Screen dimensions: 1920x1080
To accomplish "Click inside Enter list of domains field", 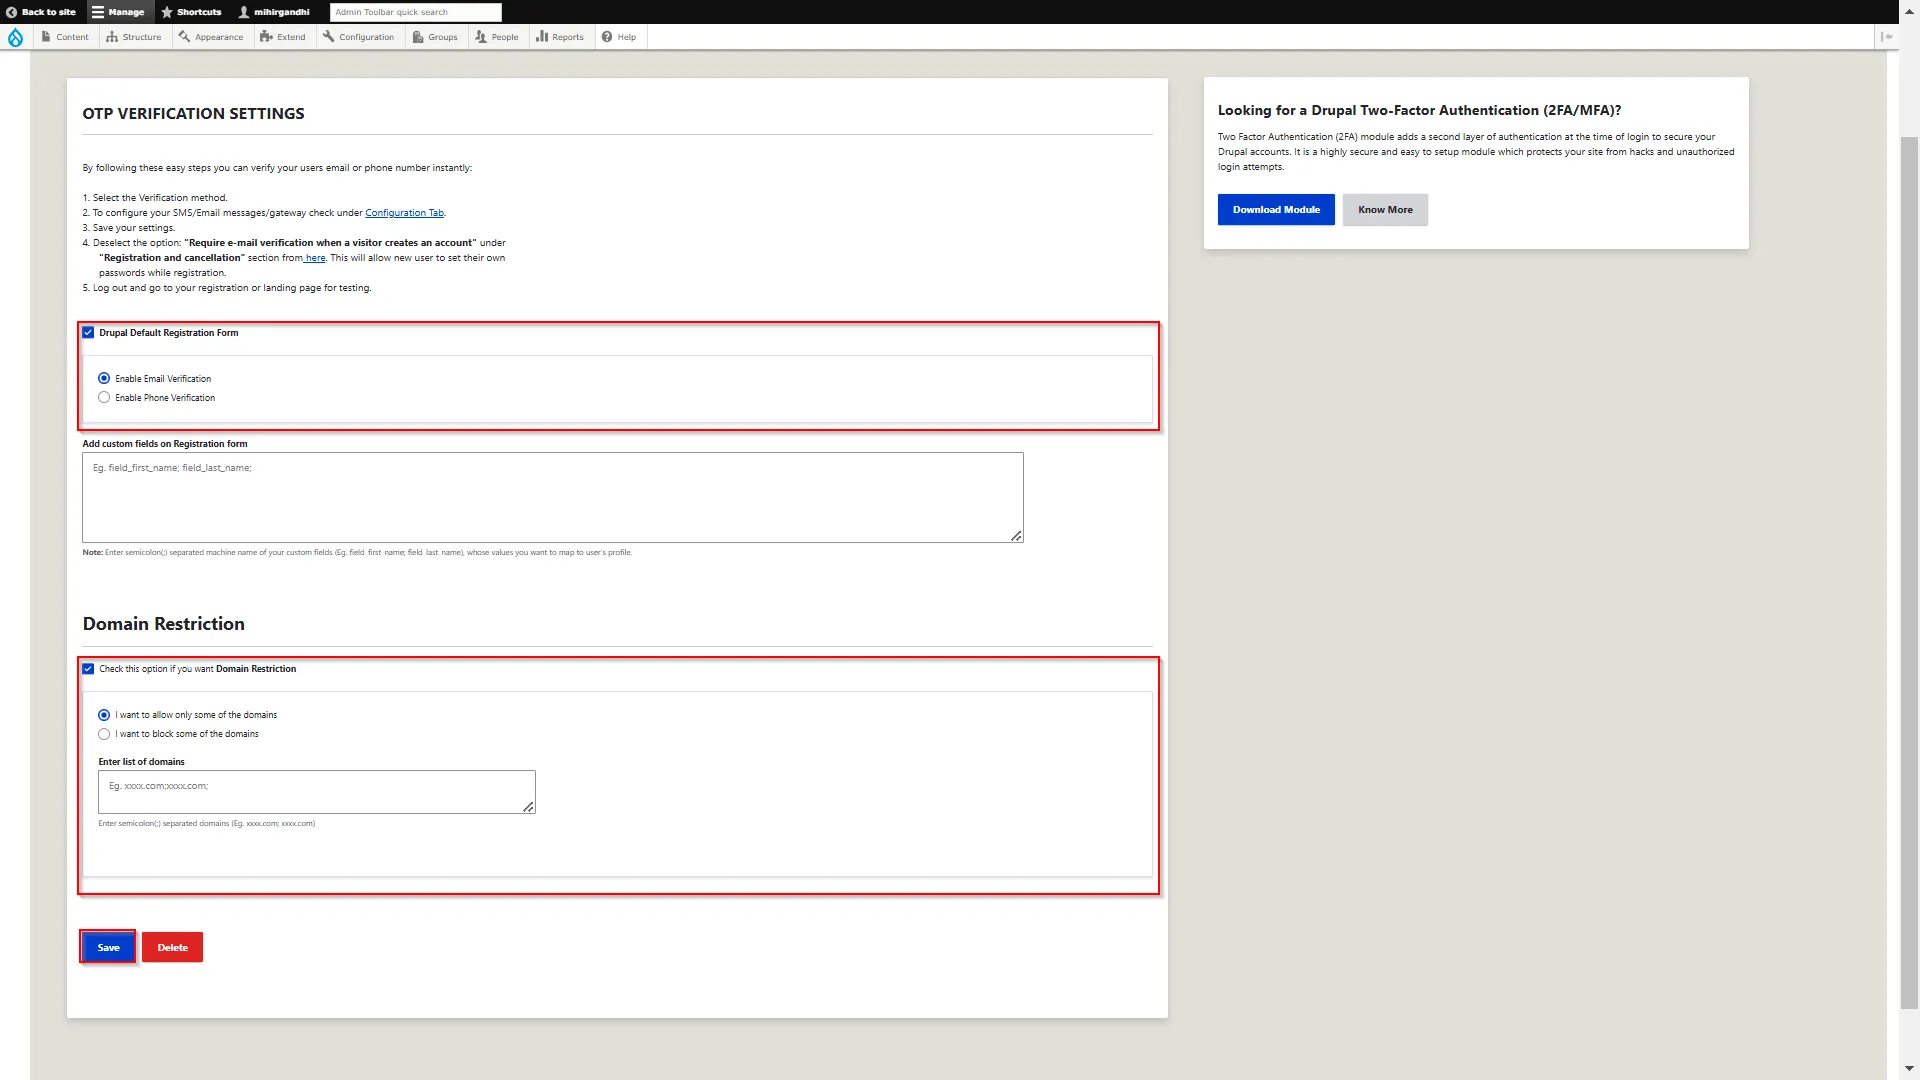I will 316,791.
